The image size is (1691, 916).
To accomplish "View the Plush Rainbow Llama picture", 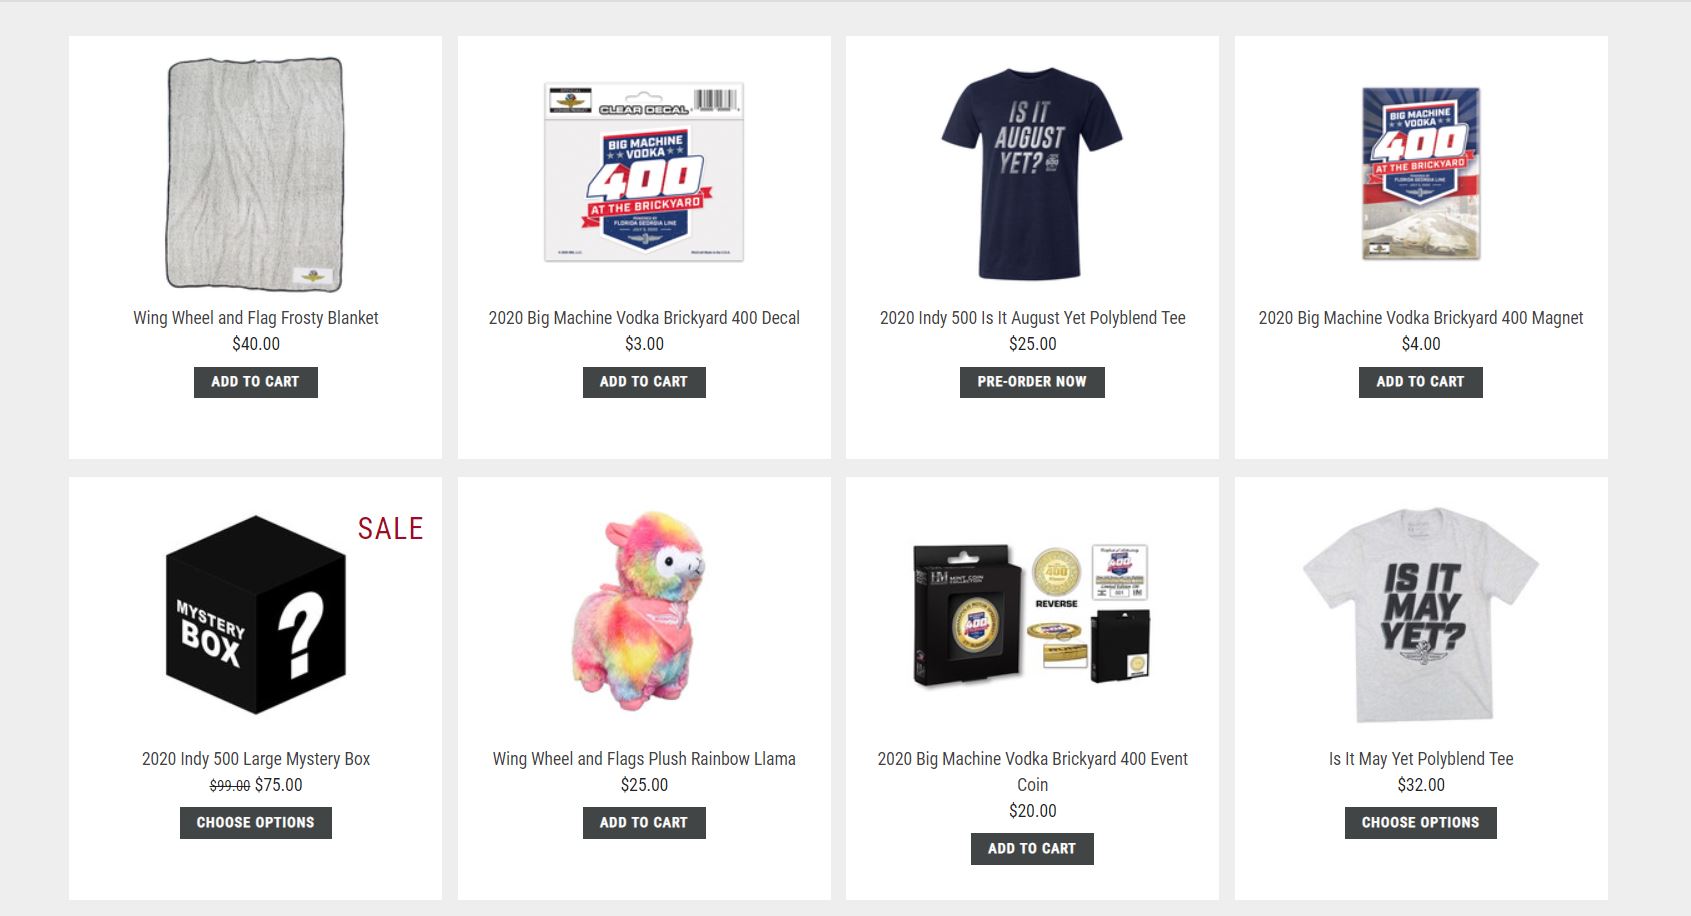I will point(640,612).
